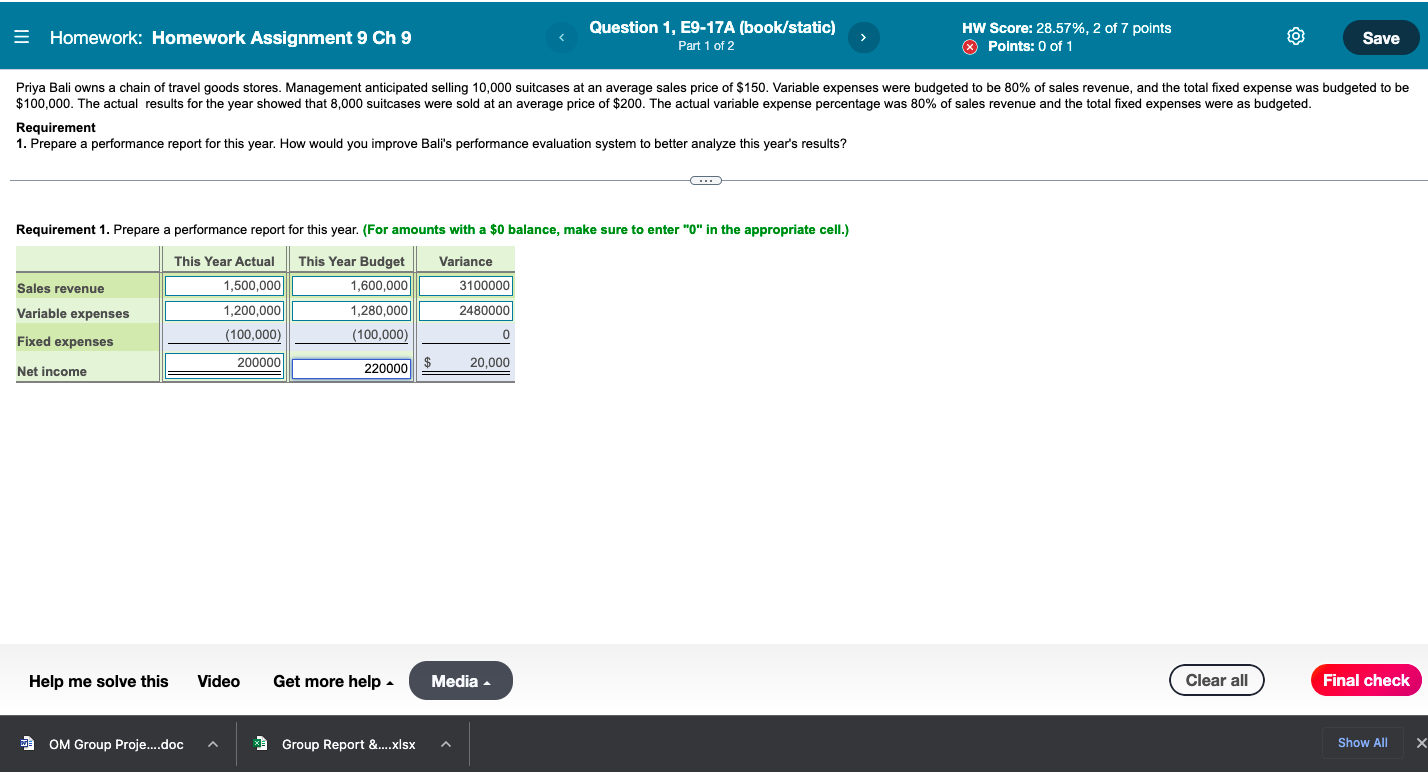Click the settings gear icon
1428x772 pixels.
coord(1295,35)
